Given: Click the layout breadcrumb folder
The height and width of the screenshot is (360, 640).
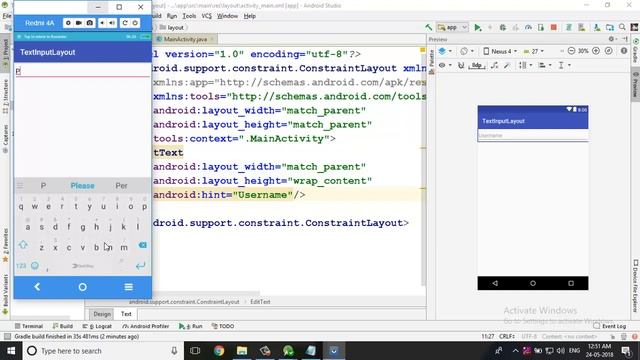Looking at the screenshot, I should click(x=171, y=27).
